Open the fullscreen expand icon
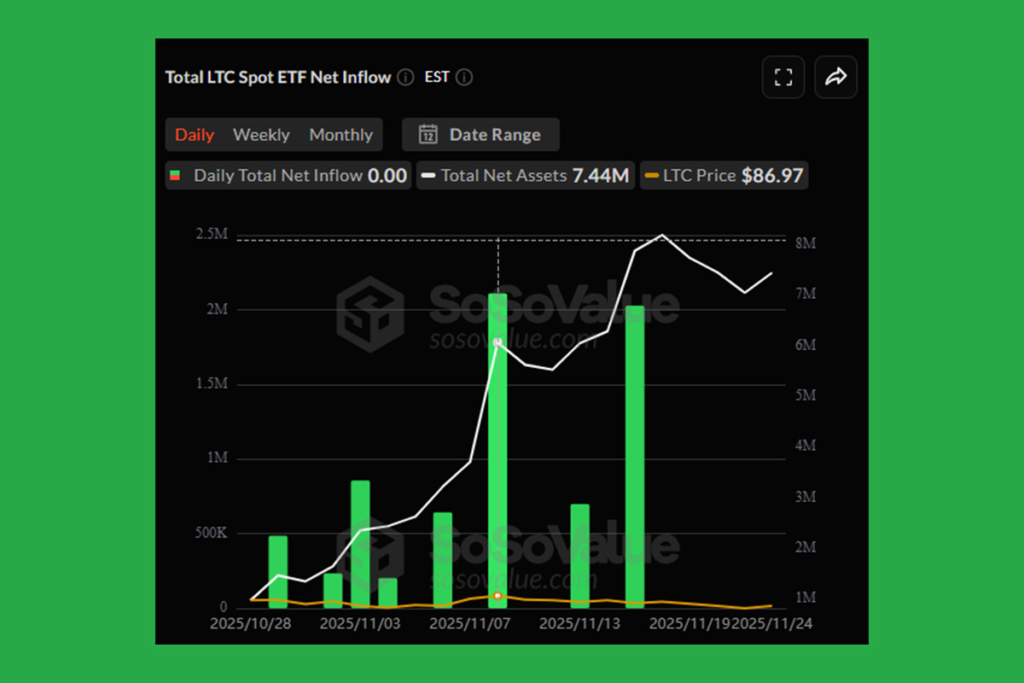The image size is (1024, 683). pyautogui.click(x=783, y=77)
